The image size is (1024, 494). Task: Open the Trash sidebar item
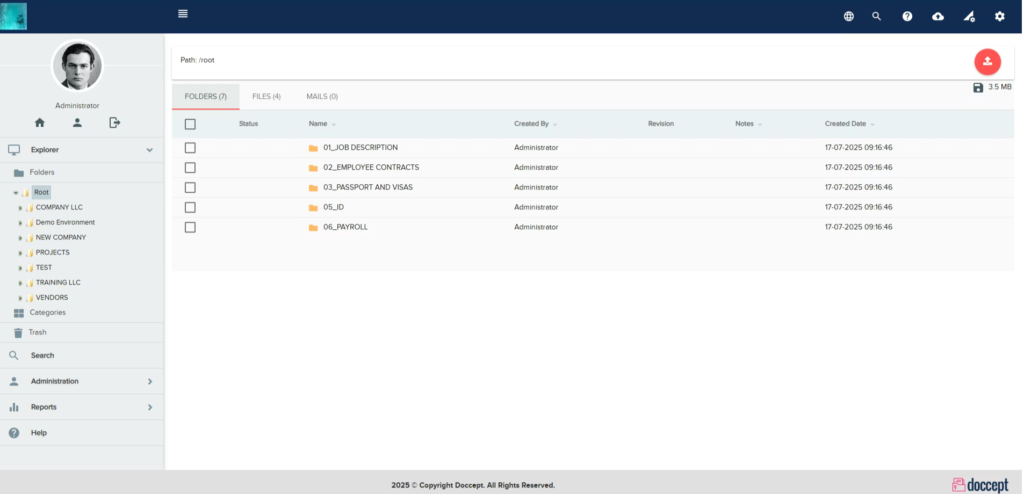pos(82,333)
